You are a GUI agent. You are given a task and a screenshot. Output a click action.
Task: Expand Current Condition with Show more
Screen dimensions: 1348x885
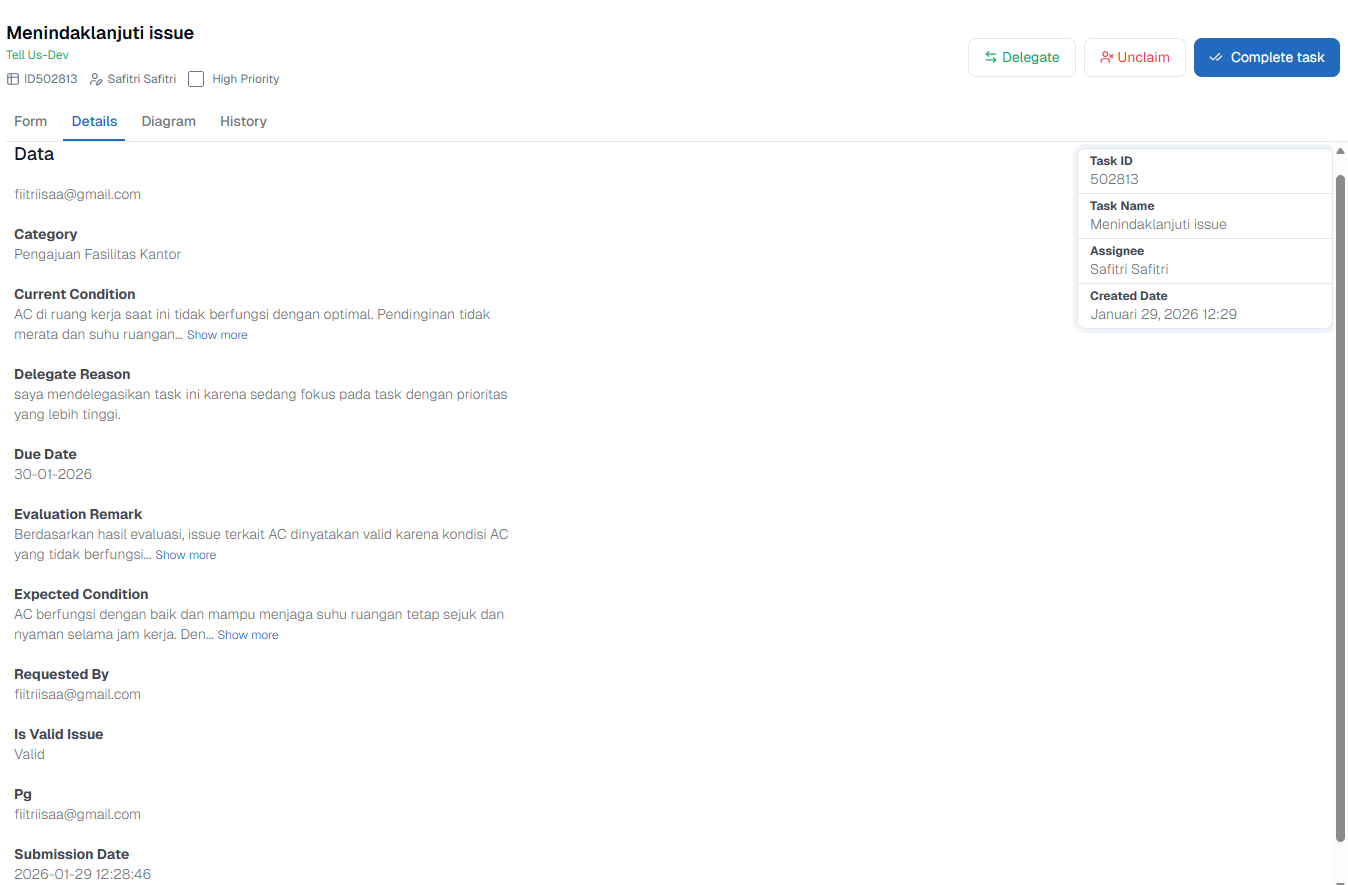point(217,334)
